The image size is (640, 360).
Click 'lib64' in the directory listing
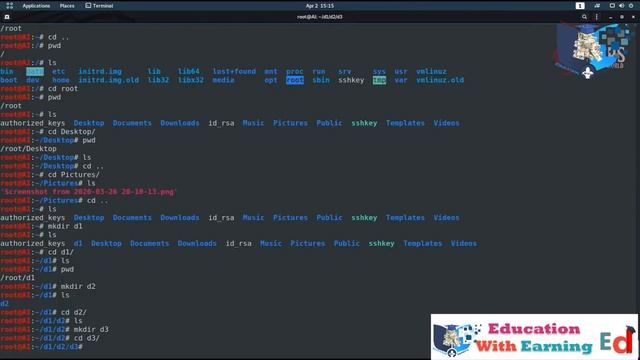point(189,71)
